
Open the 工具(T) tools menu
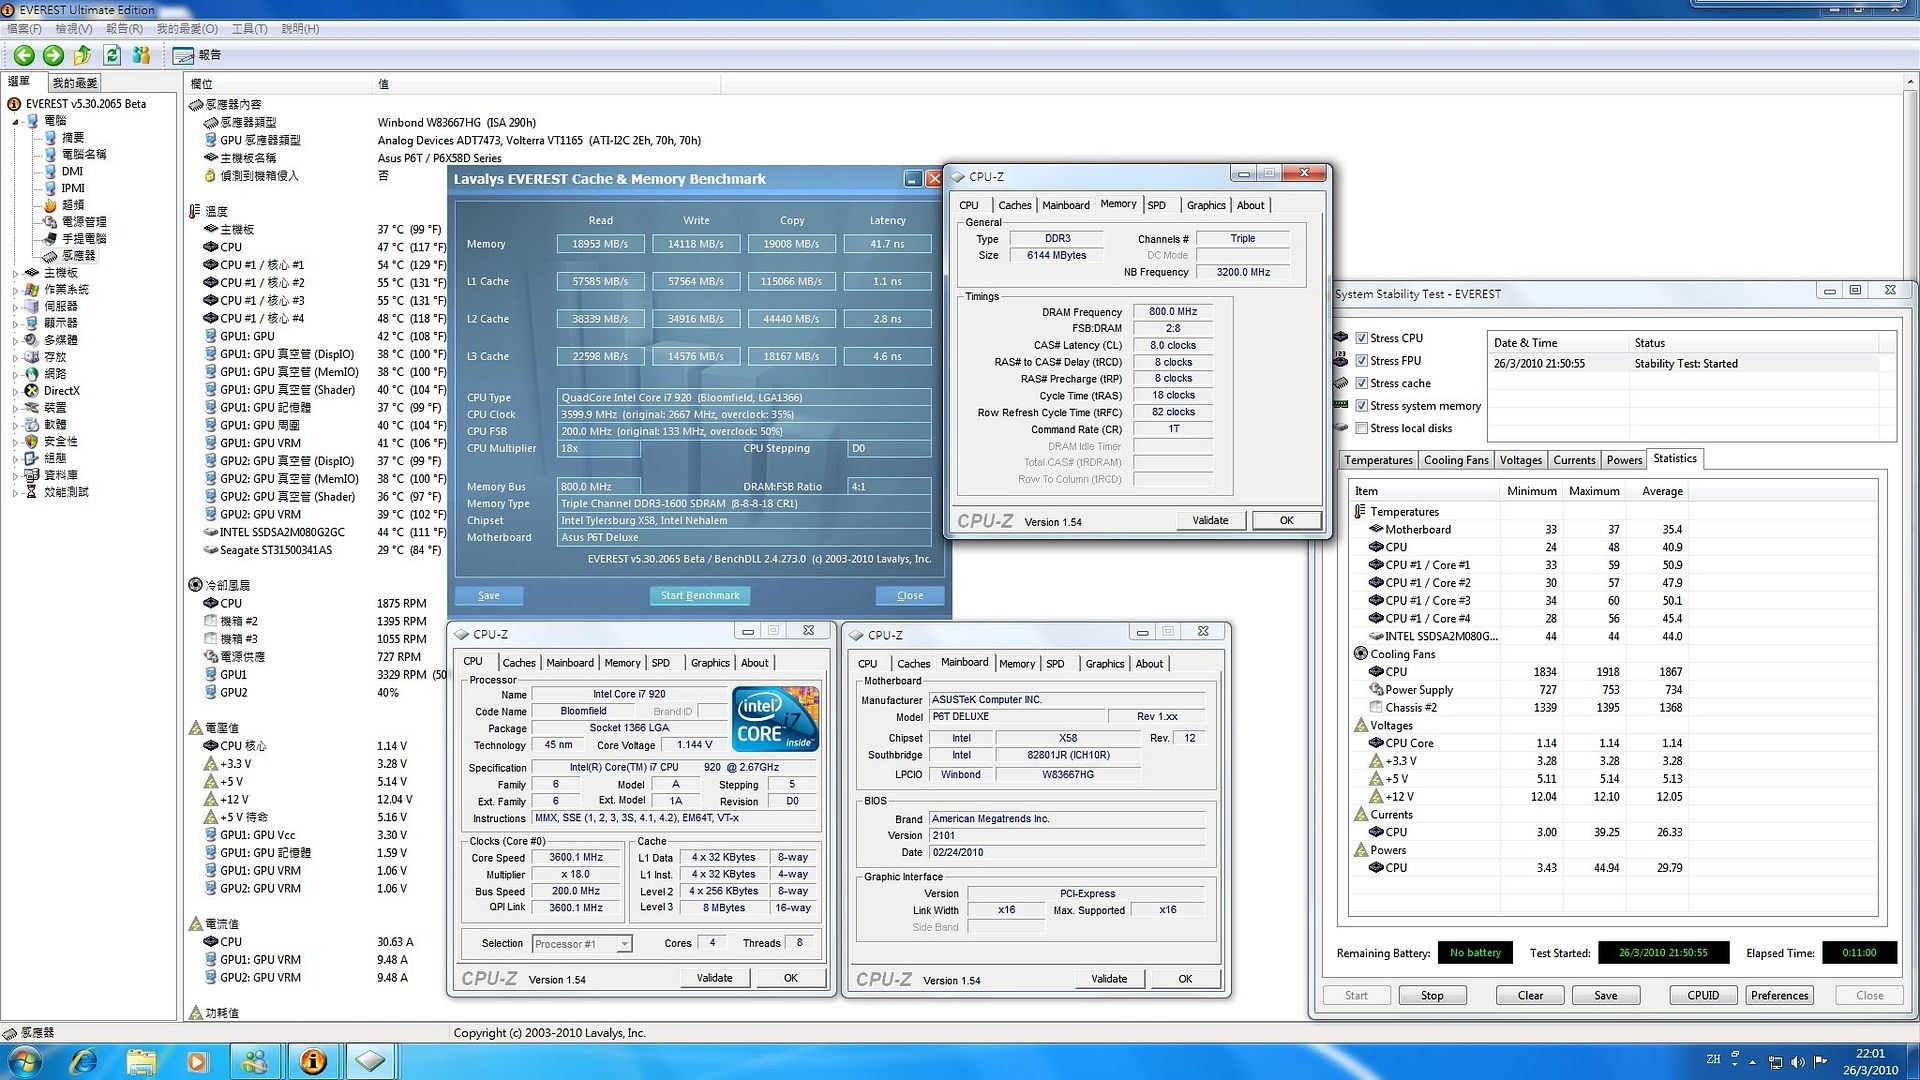[249, 29]
